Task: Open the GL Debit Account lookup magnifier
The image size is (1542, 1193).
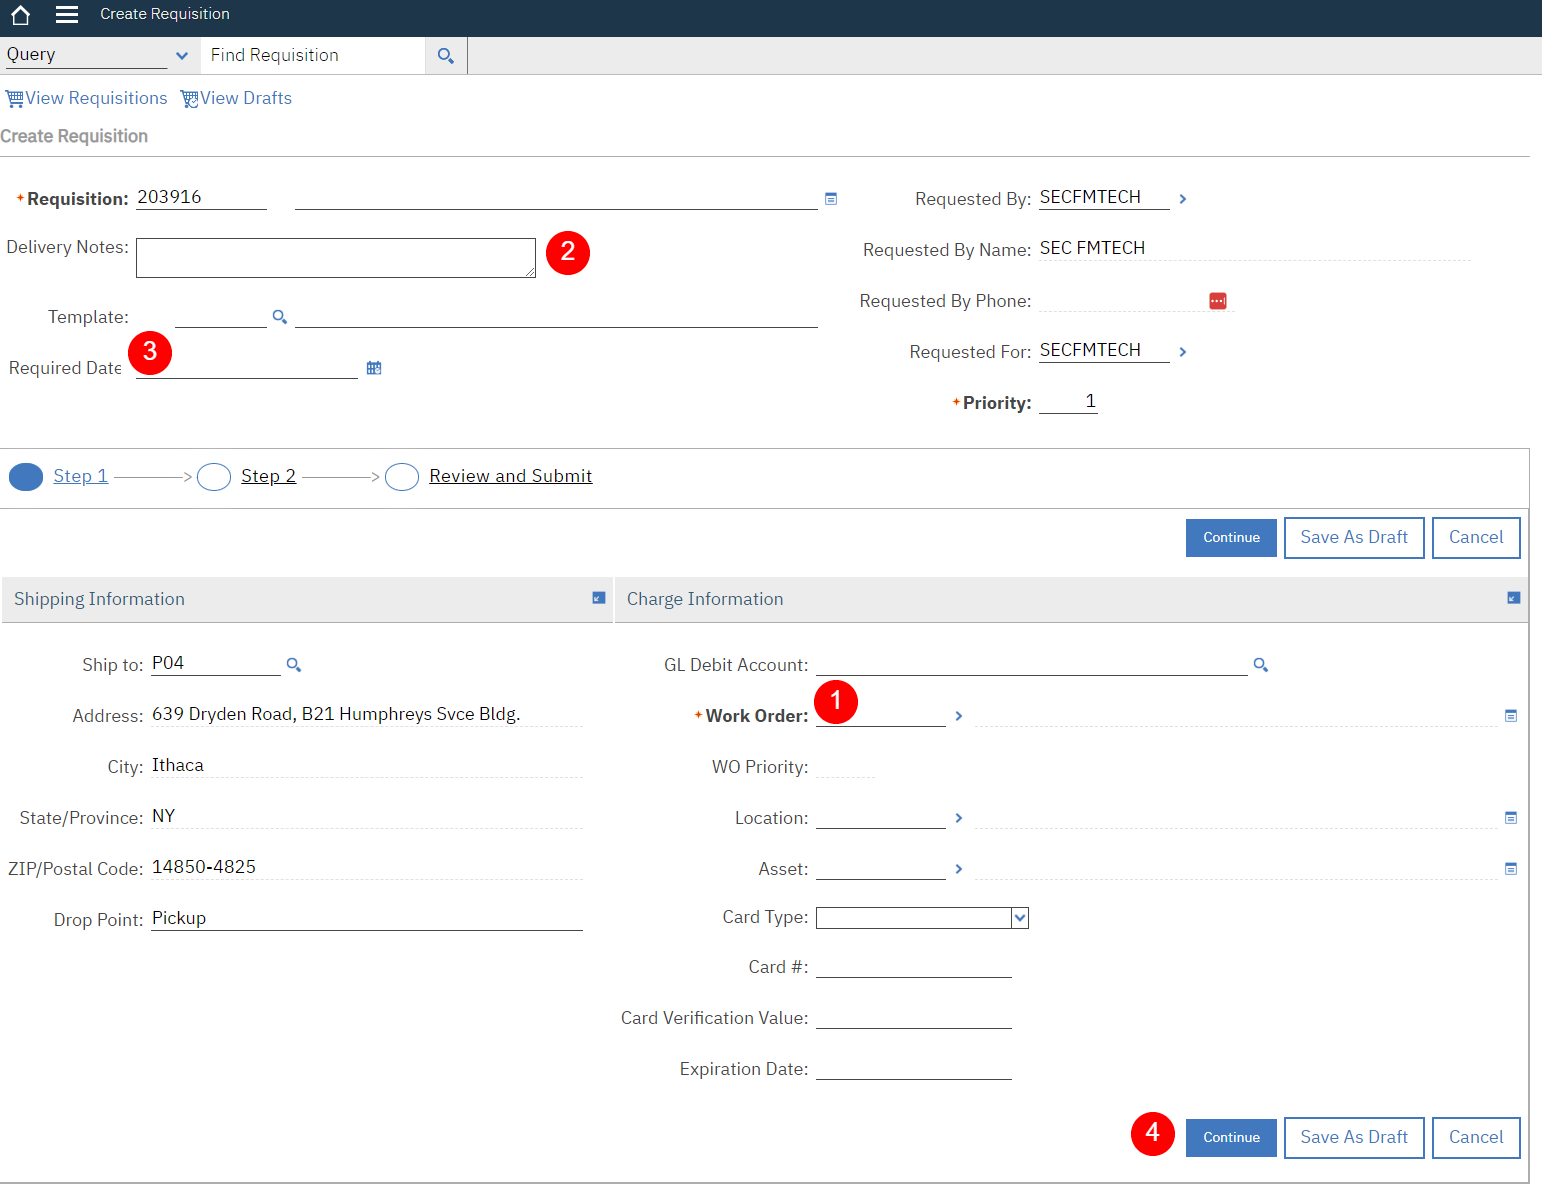Action: [1261, 665]
